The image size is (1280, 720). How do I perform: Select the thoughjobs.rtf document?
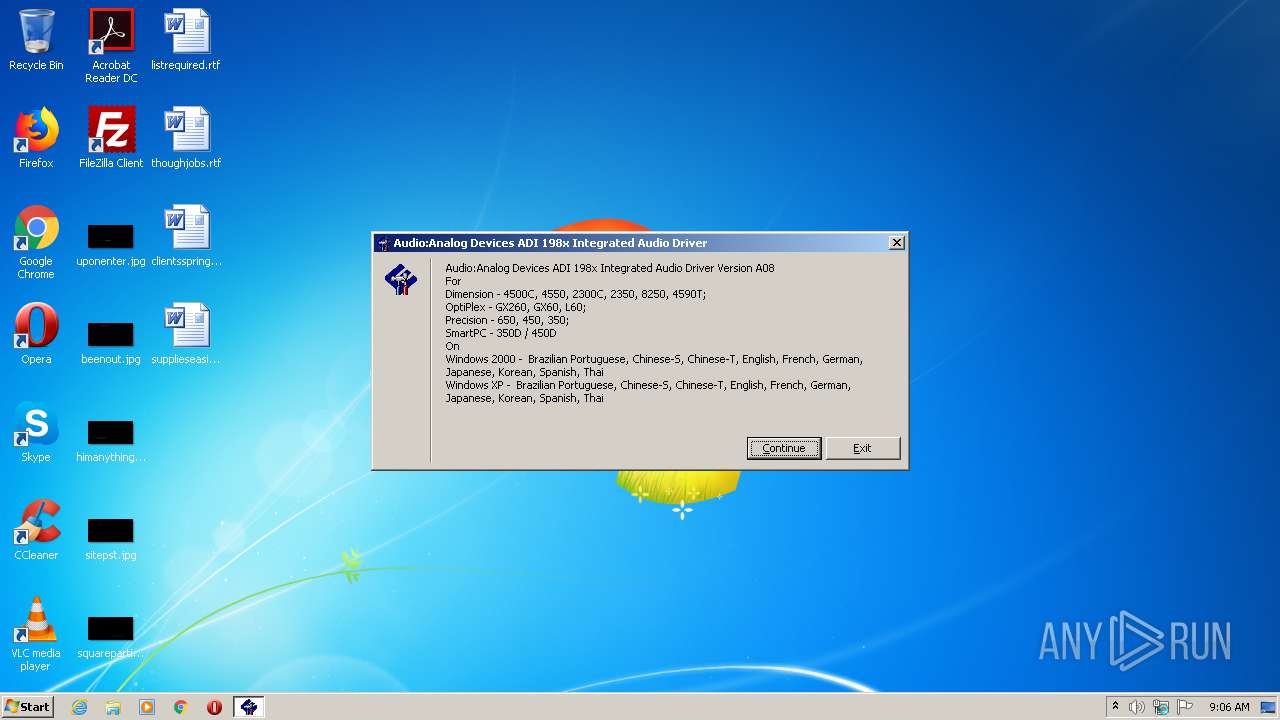point(186,138)
